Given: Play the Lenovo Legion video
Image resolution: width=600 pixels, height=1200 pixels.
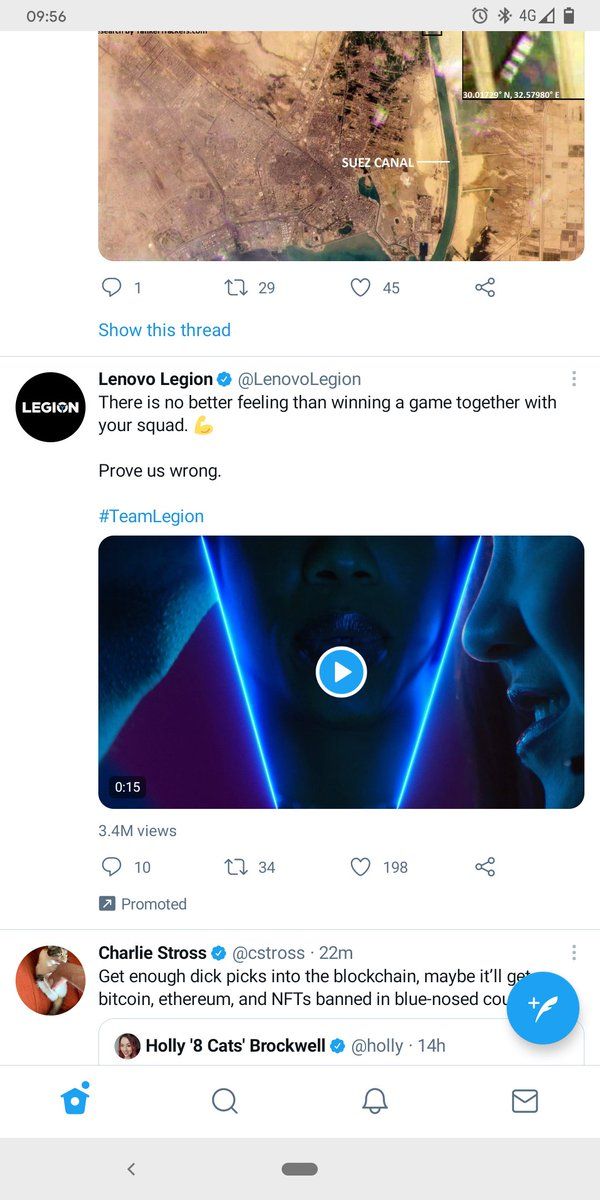Looking at the screenshot, I should [x=341, y=672].
